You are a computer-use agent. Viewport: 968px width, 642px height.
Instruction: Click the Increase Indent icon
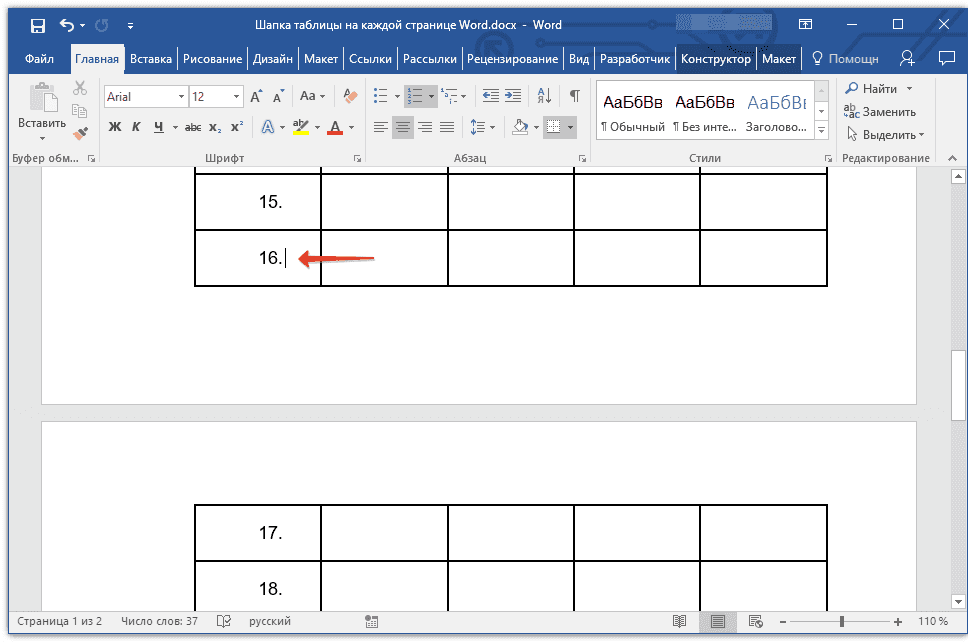514,97
